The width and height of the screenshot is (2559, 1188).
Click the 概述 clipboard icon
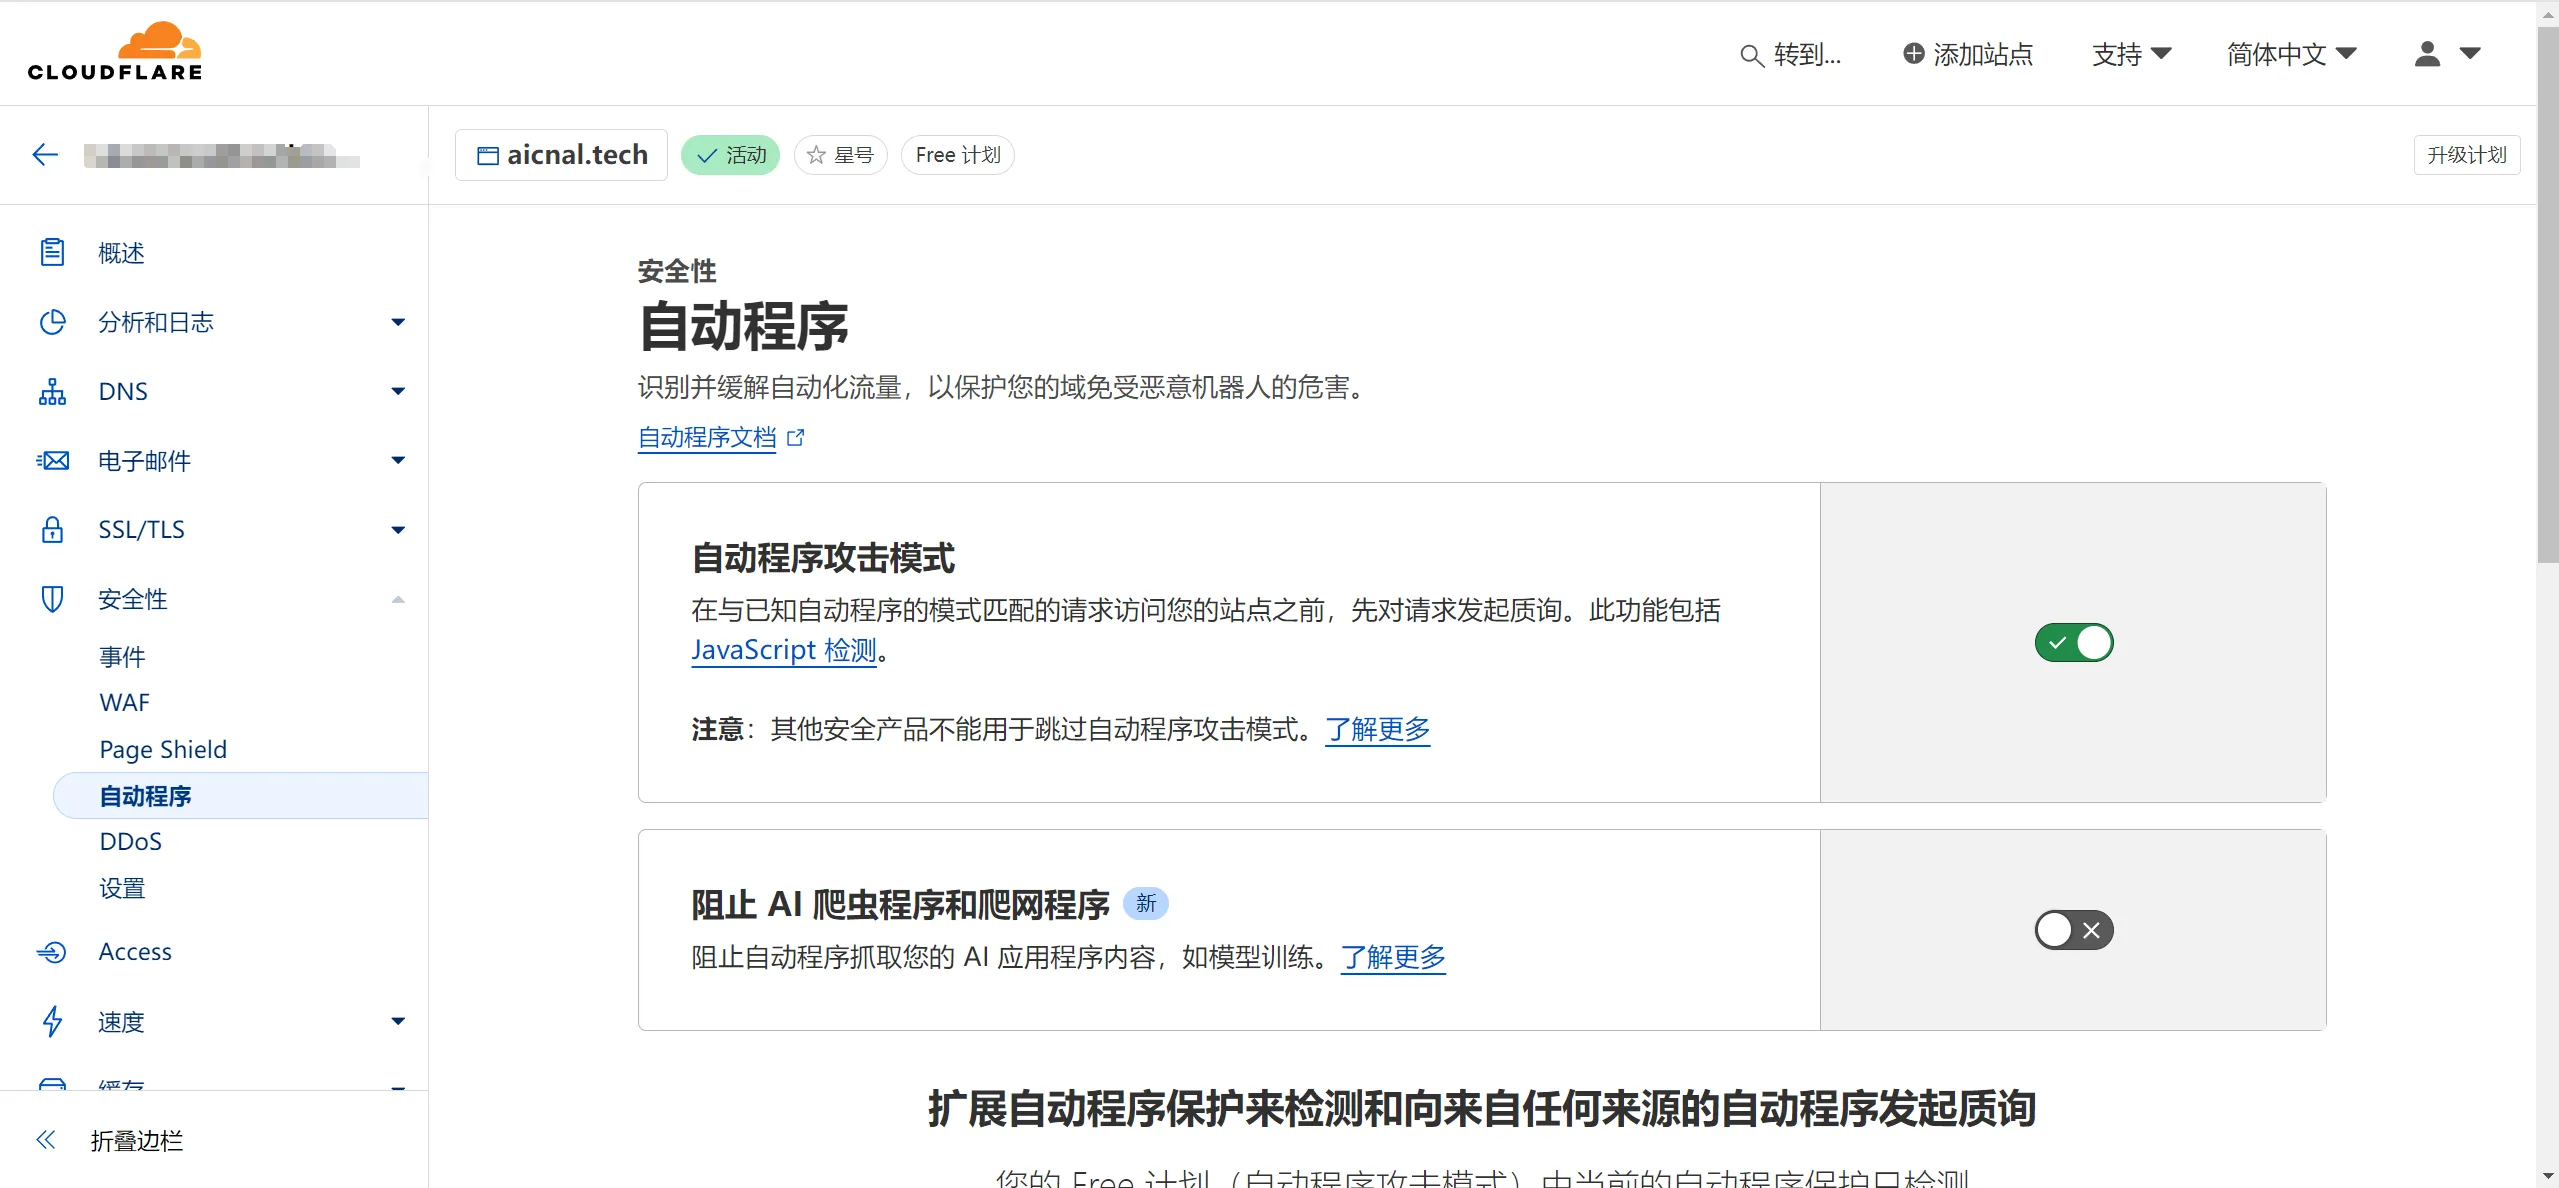pos(52,253)
